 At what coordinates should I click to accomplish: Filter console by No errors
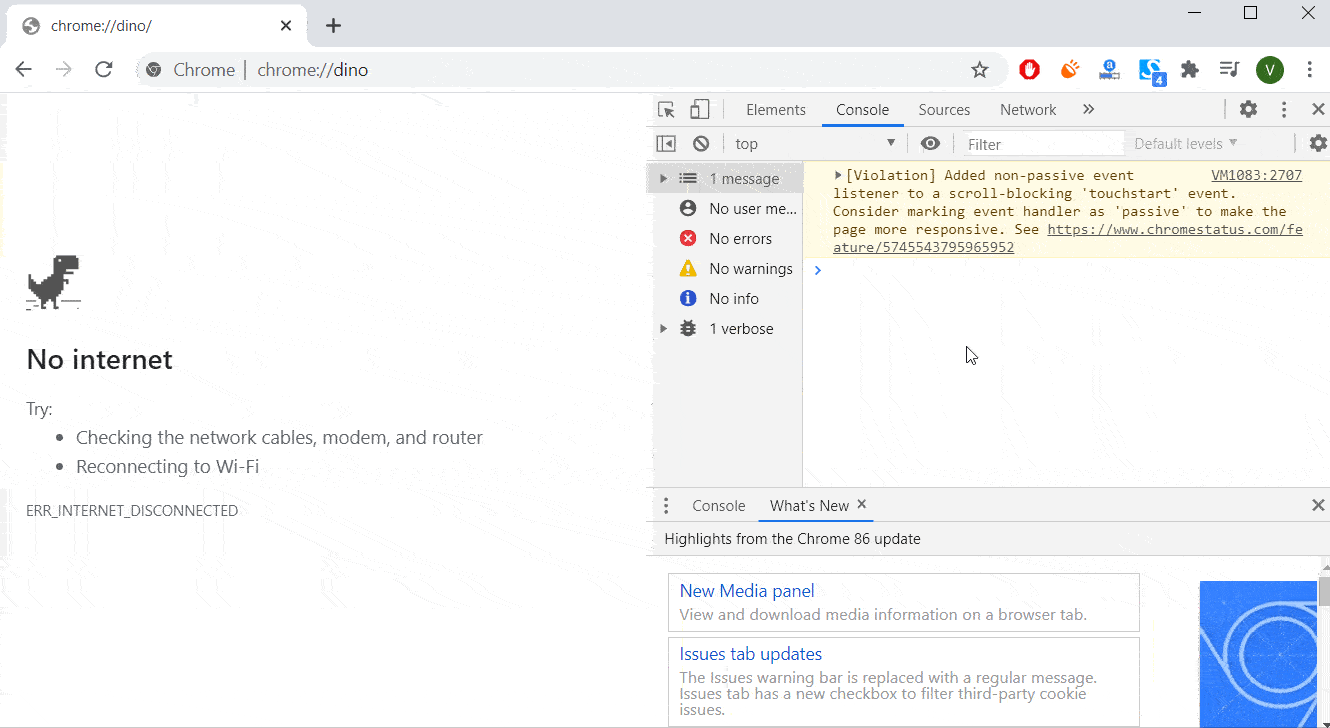pos(728,239)
